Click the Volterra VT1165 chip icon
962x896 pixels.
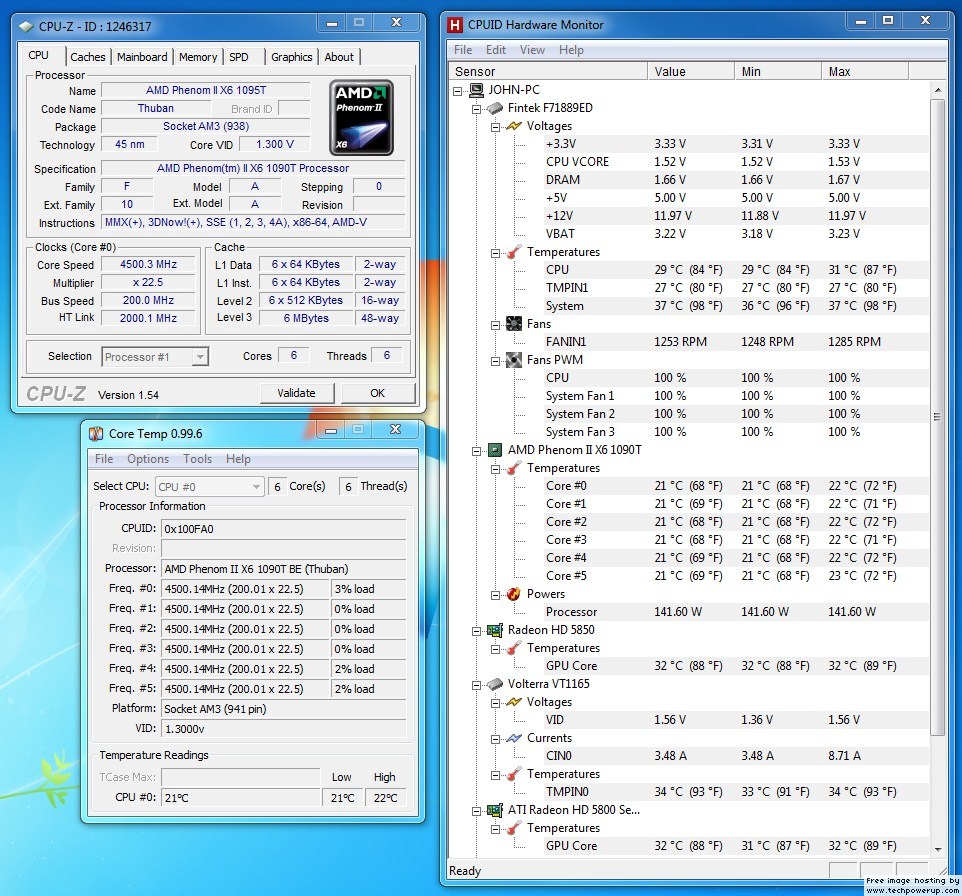pos(495,684)
